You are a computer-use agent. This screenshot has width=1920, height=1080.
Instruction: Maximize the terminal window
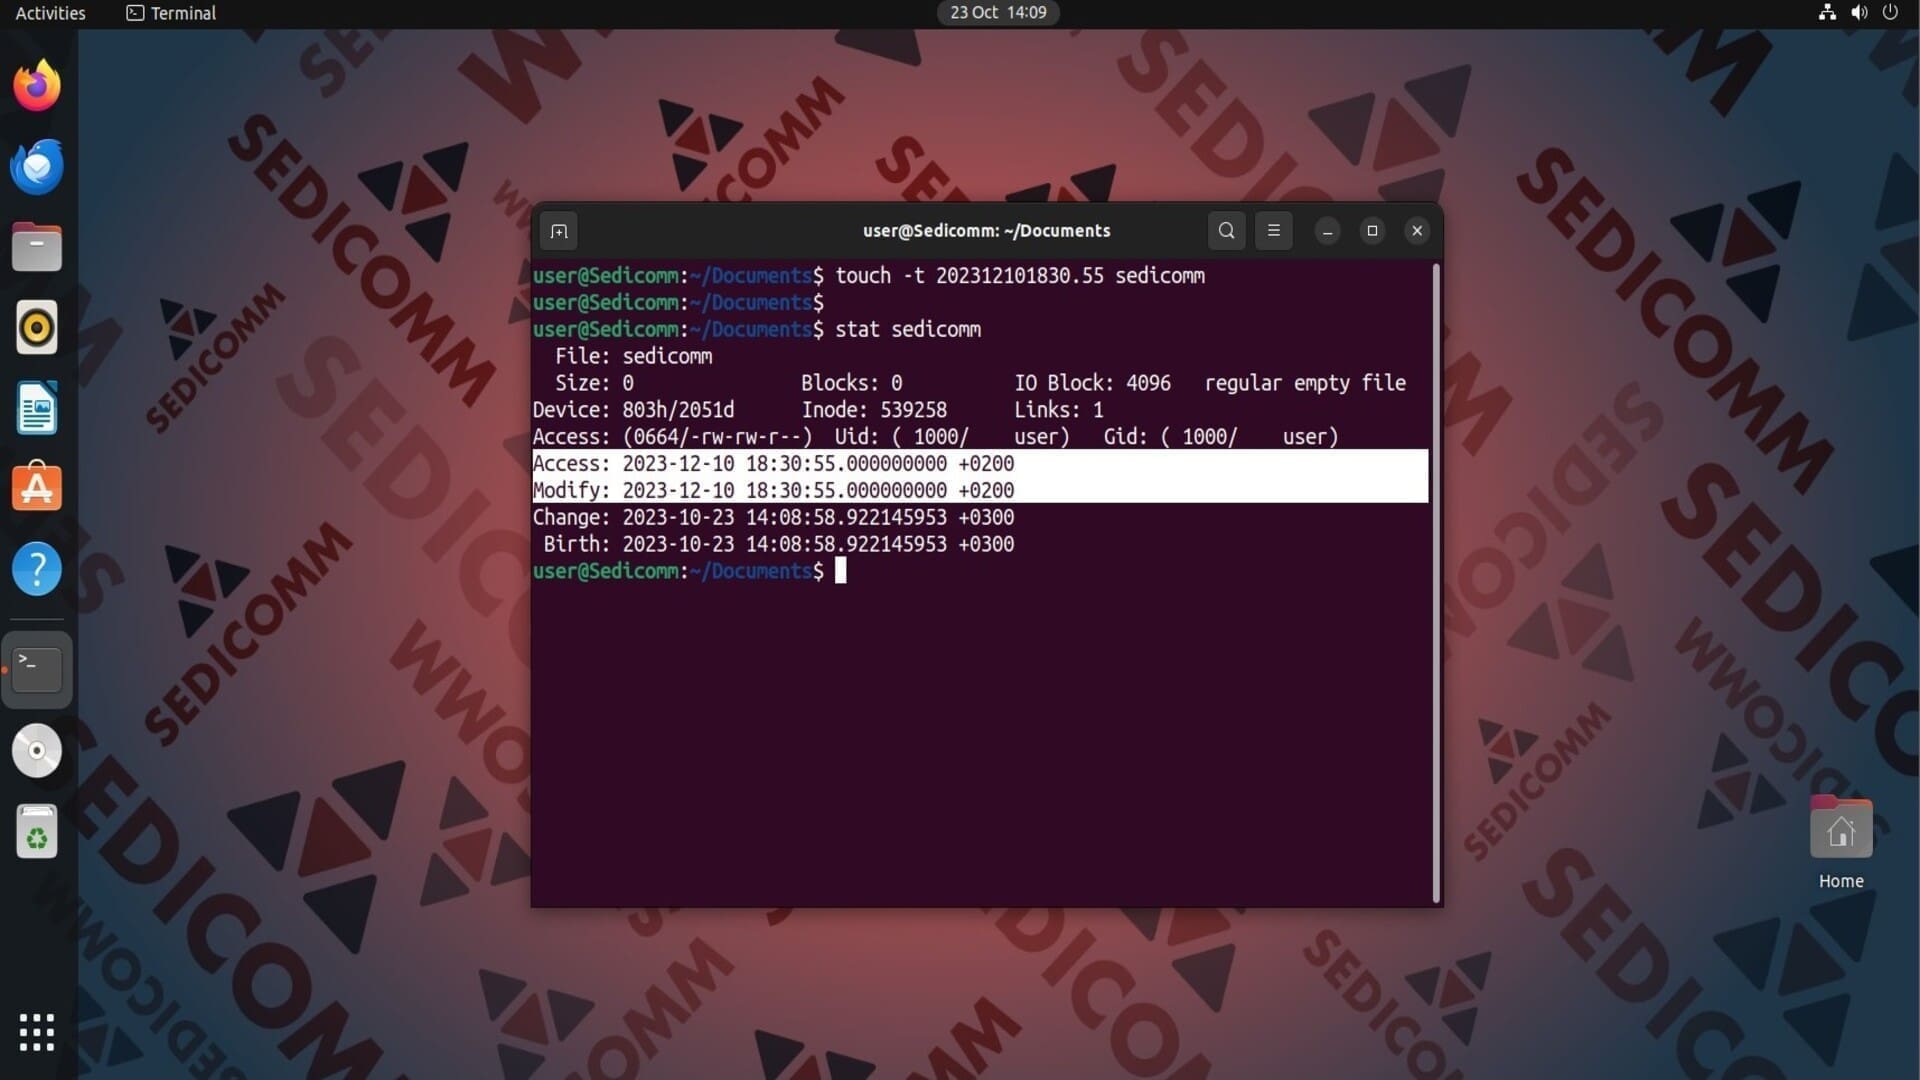1372,231
